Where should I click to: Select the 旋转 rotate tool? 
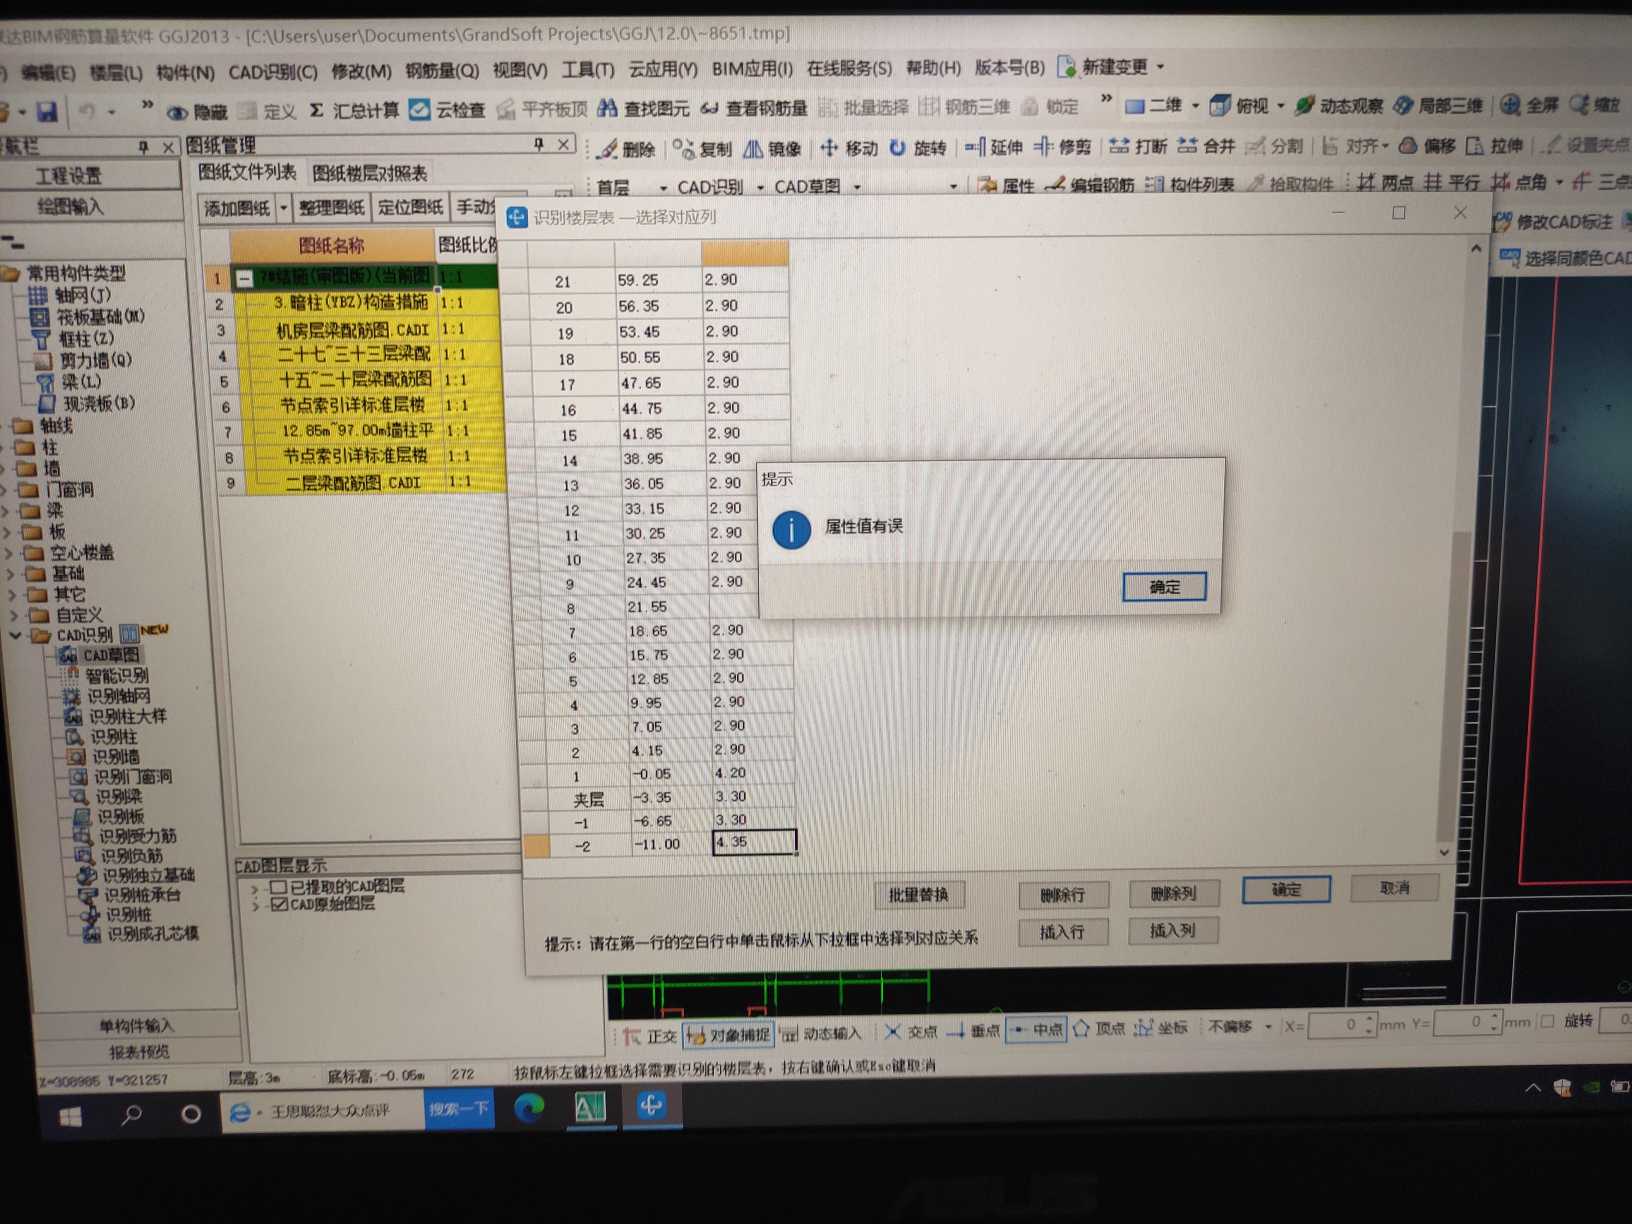918,148
